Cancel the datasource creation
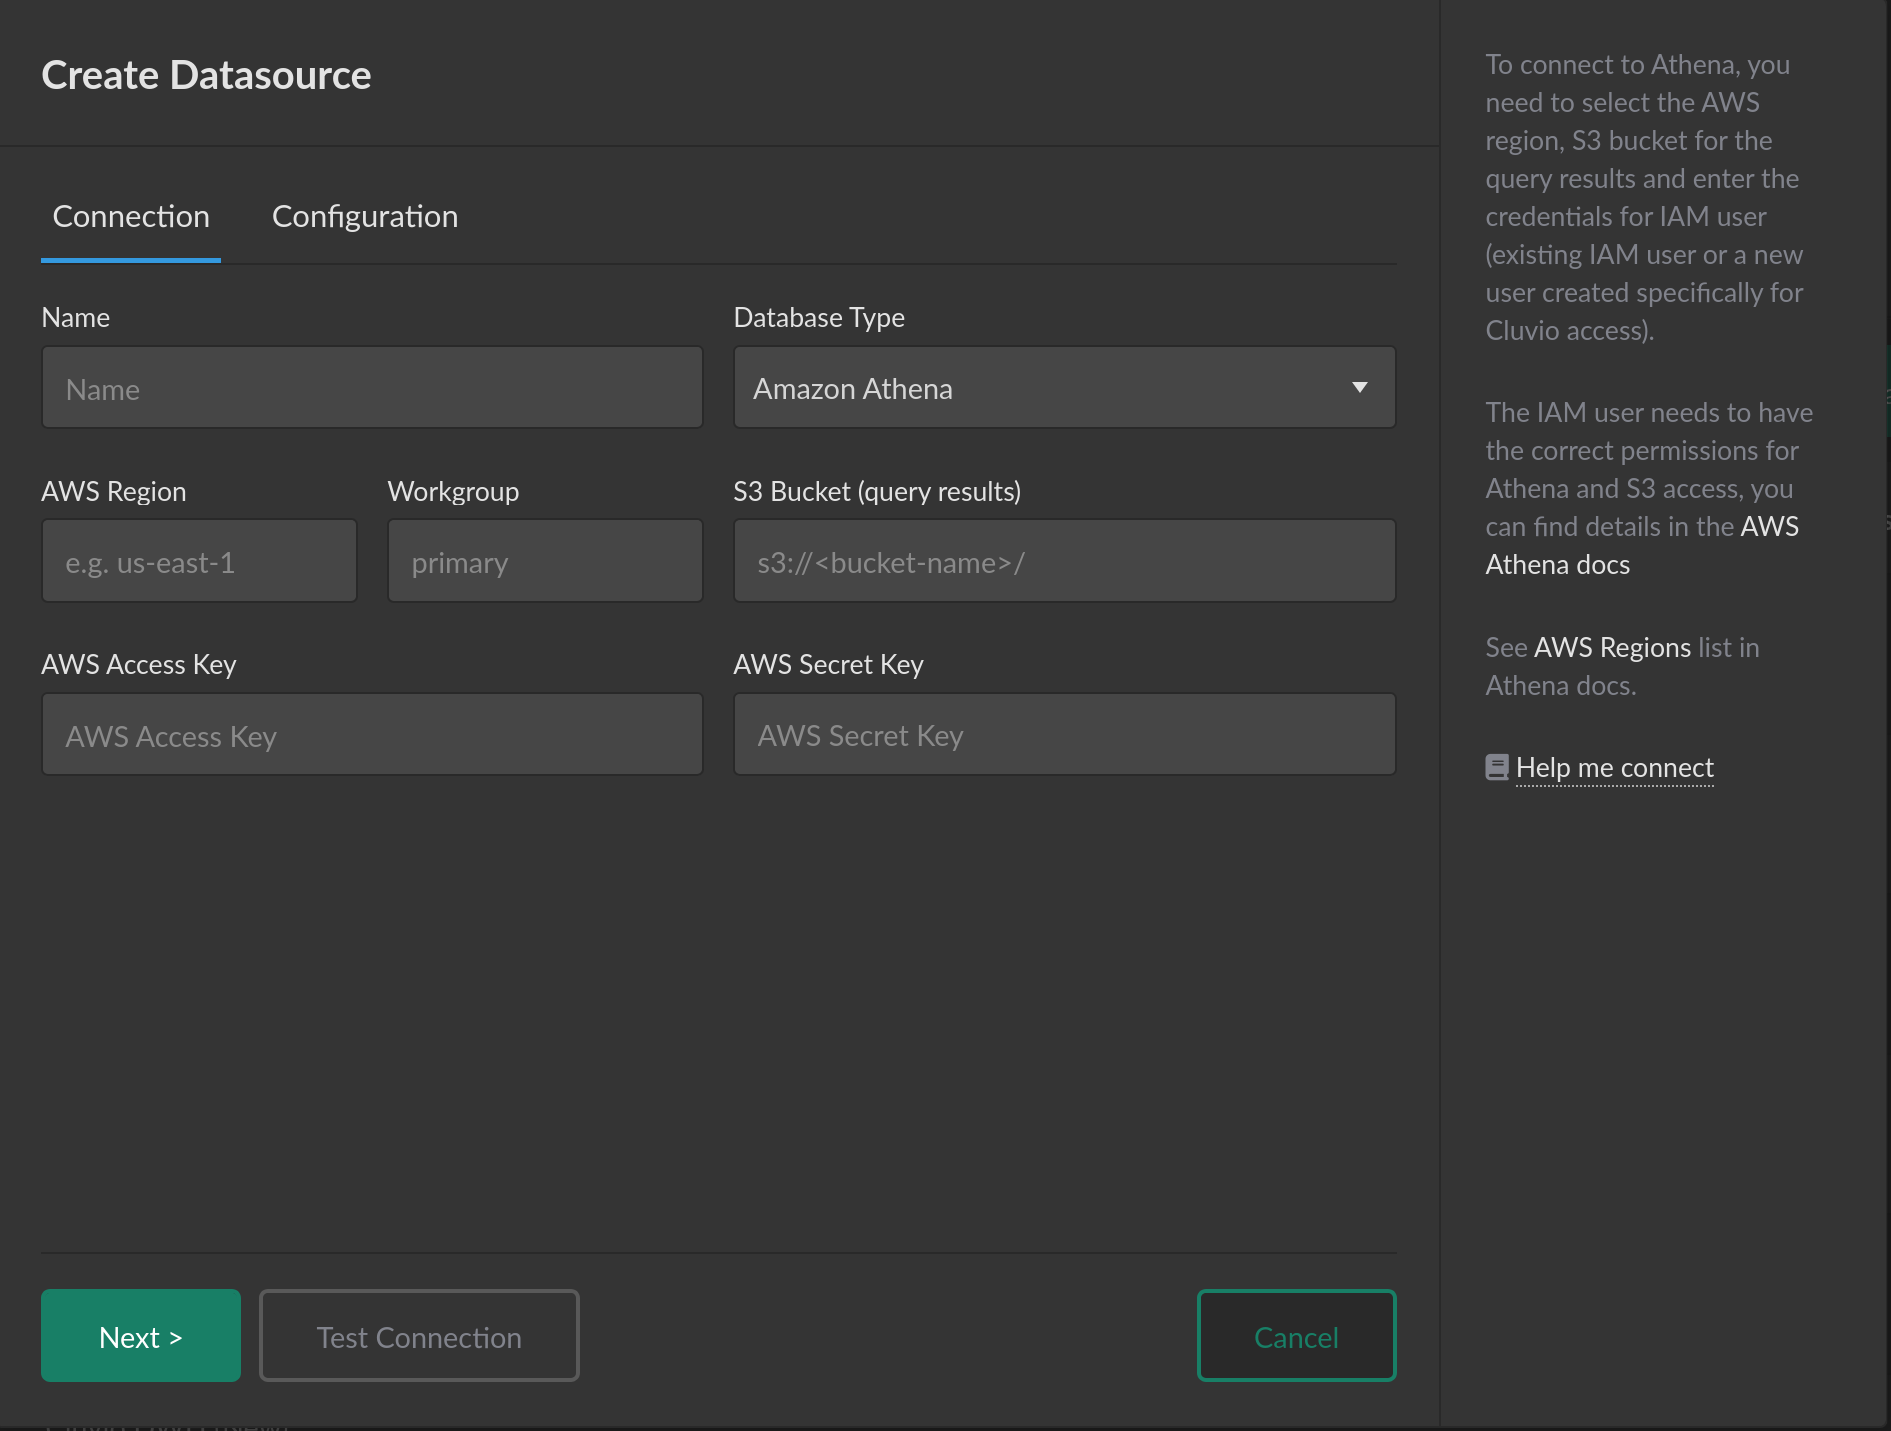This screenshot has height=1431, width=1891. click(x=1296, y=1336)
